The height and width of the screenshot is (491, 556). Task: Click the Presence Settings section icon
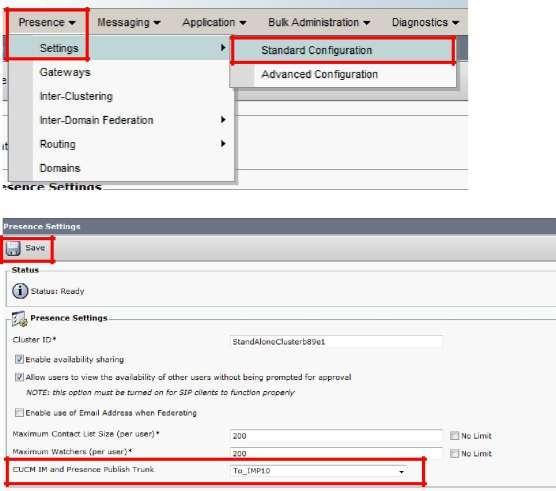coord(19,318)
